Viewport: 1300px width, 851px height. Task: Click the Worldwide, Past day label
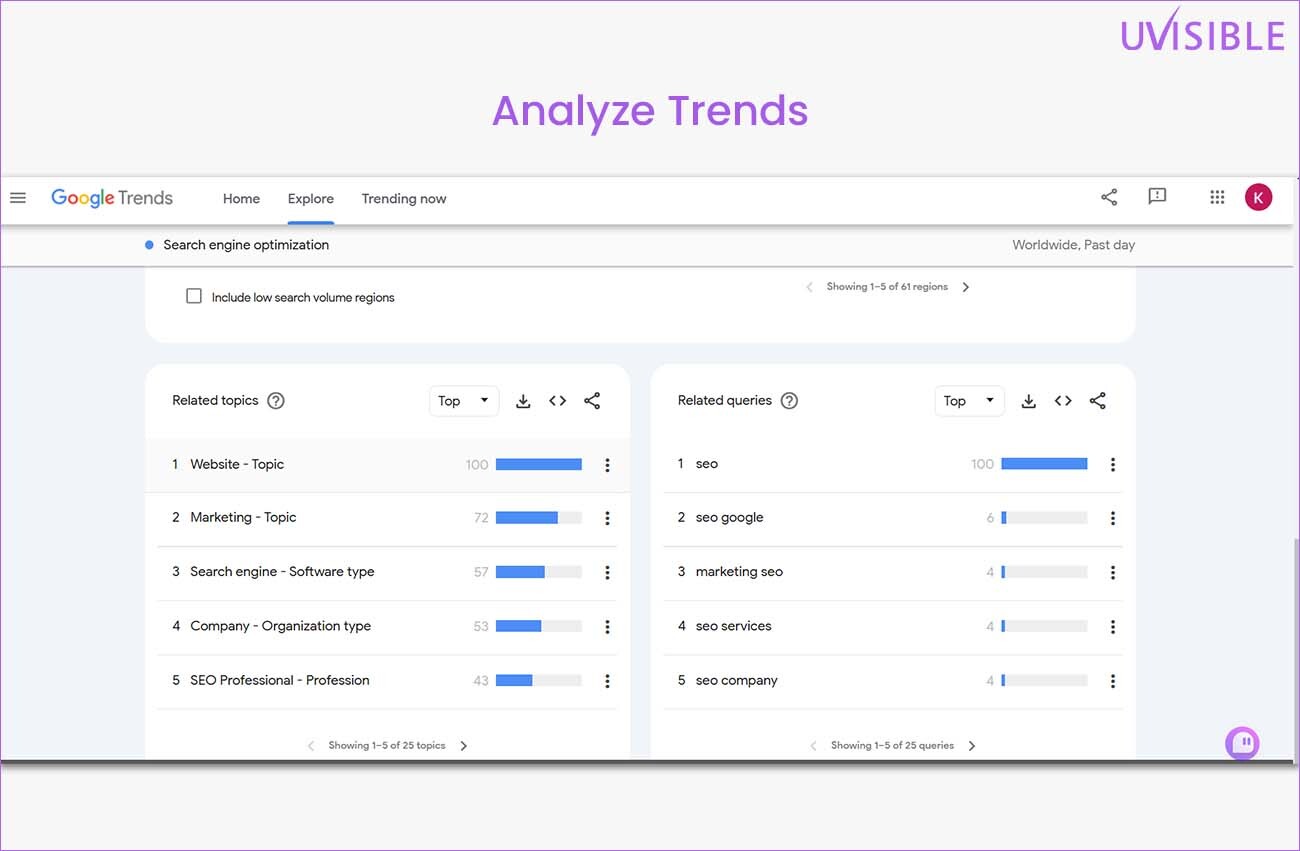click(x=1073, y=245)
